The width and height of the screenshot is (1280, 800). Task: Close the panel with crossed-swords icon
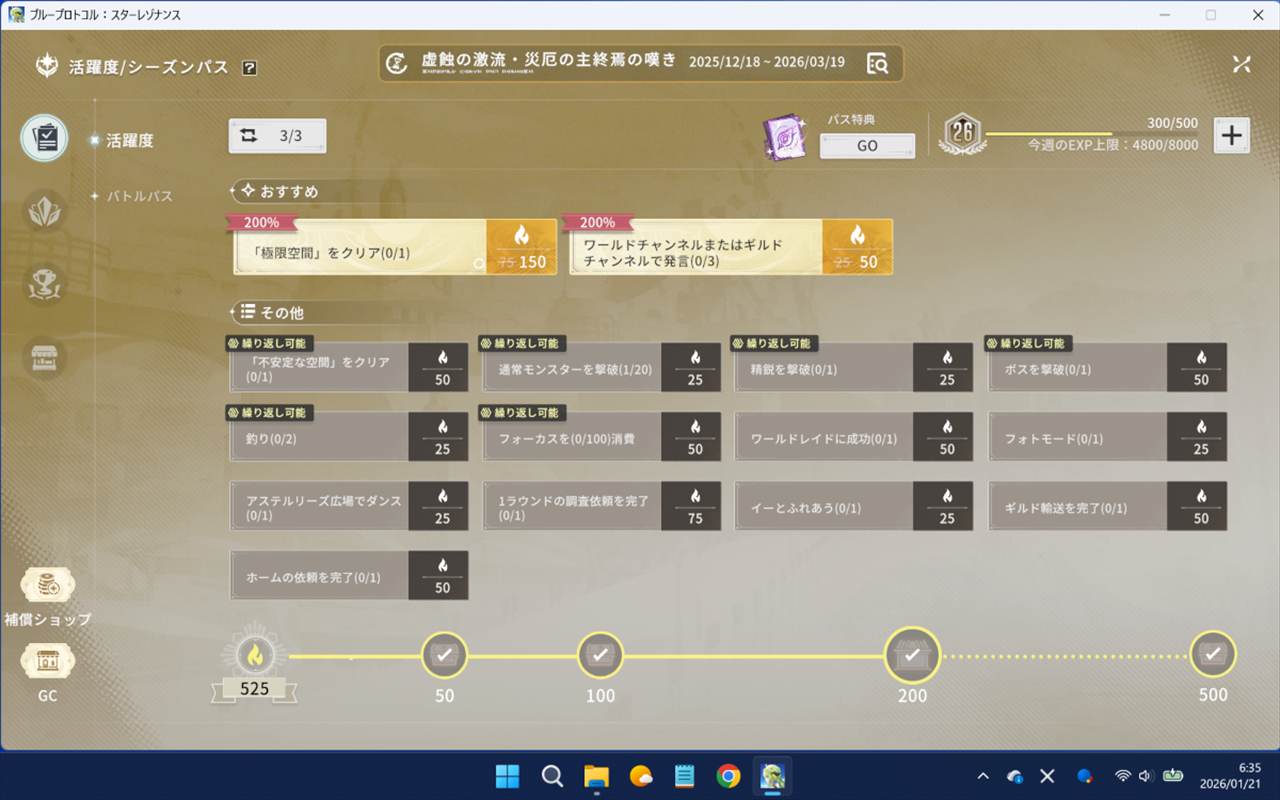pos(1241,64)
